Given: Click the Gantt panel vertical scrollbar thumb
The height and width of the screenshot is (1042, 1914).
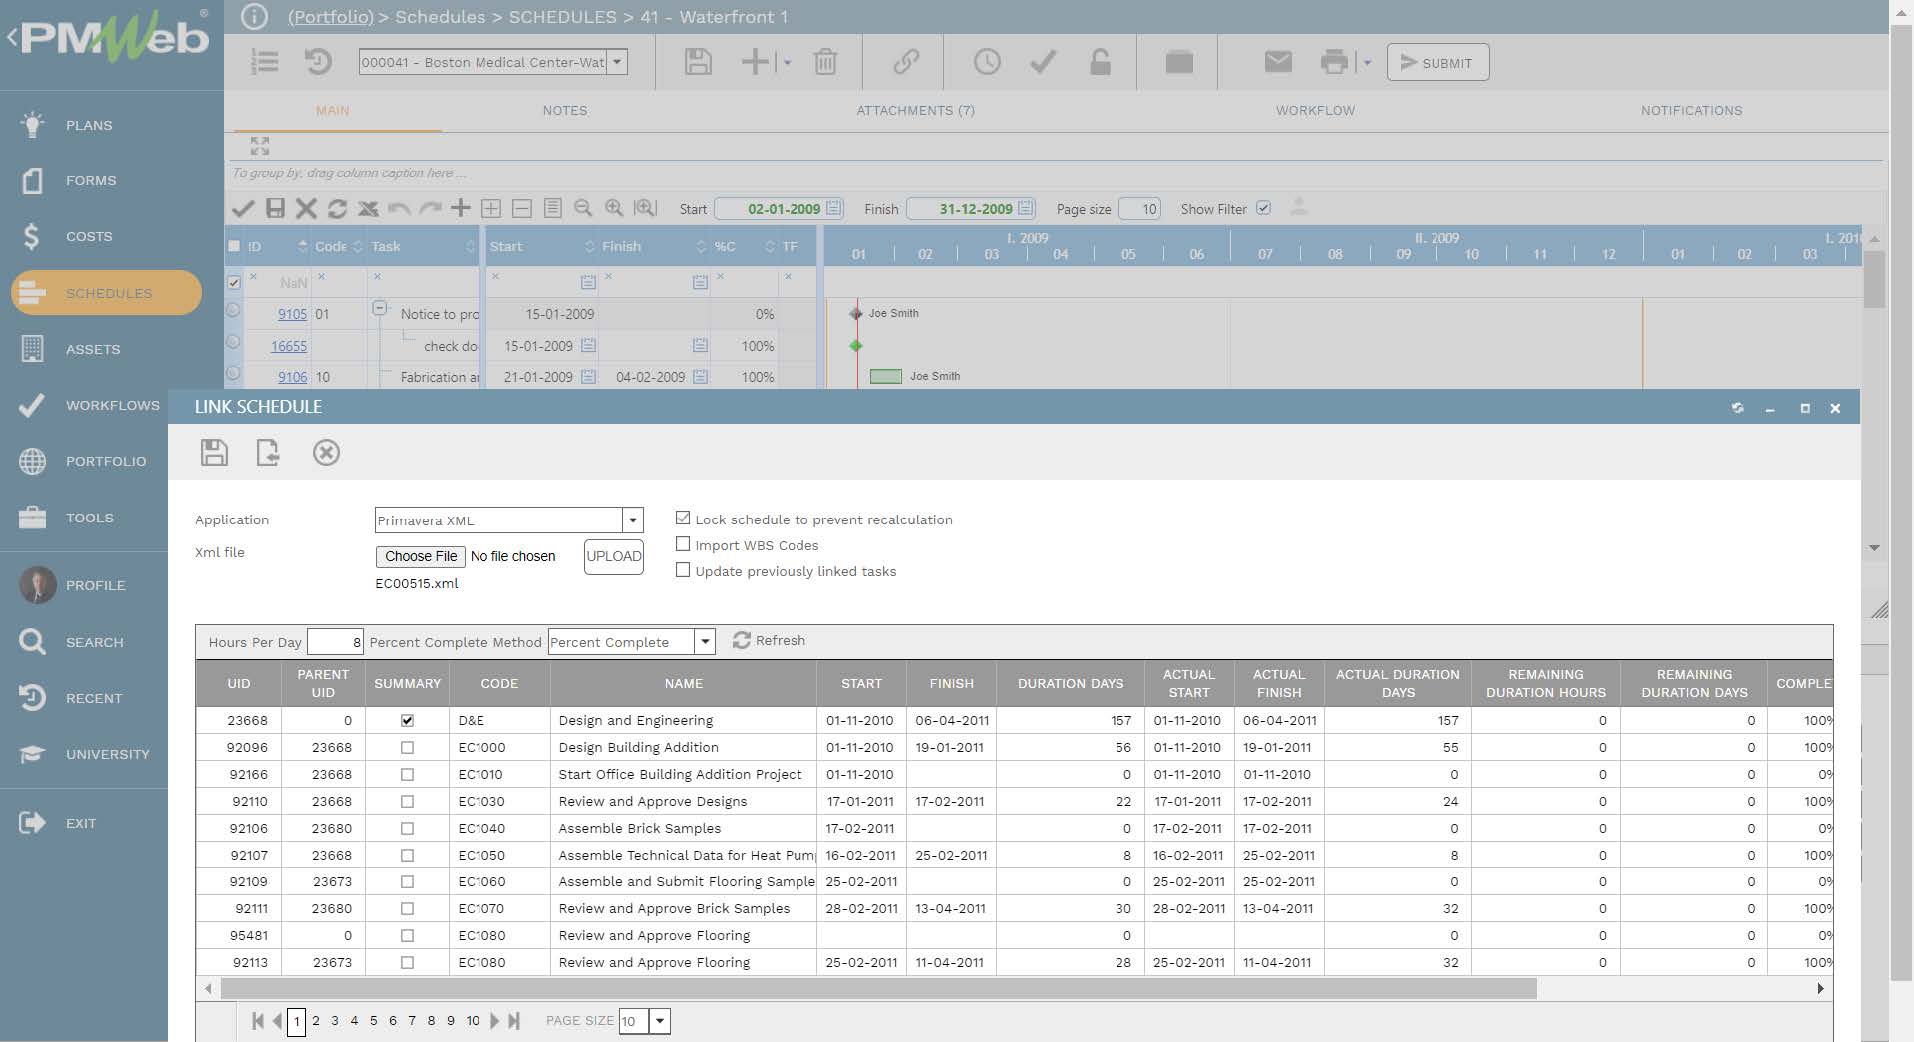Looking at the screenshot, I should [x=1874, y=277].
